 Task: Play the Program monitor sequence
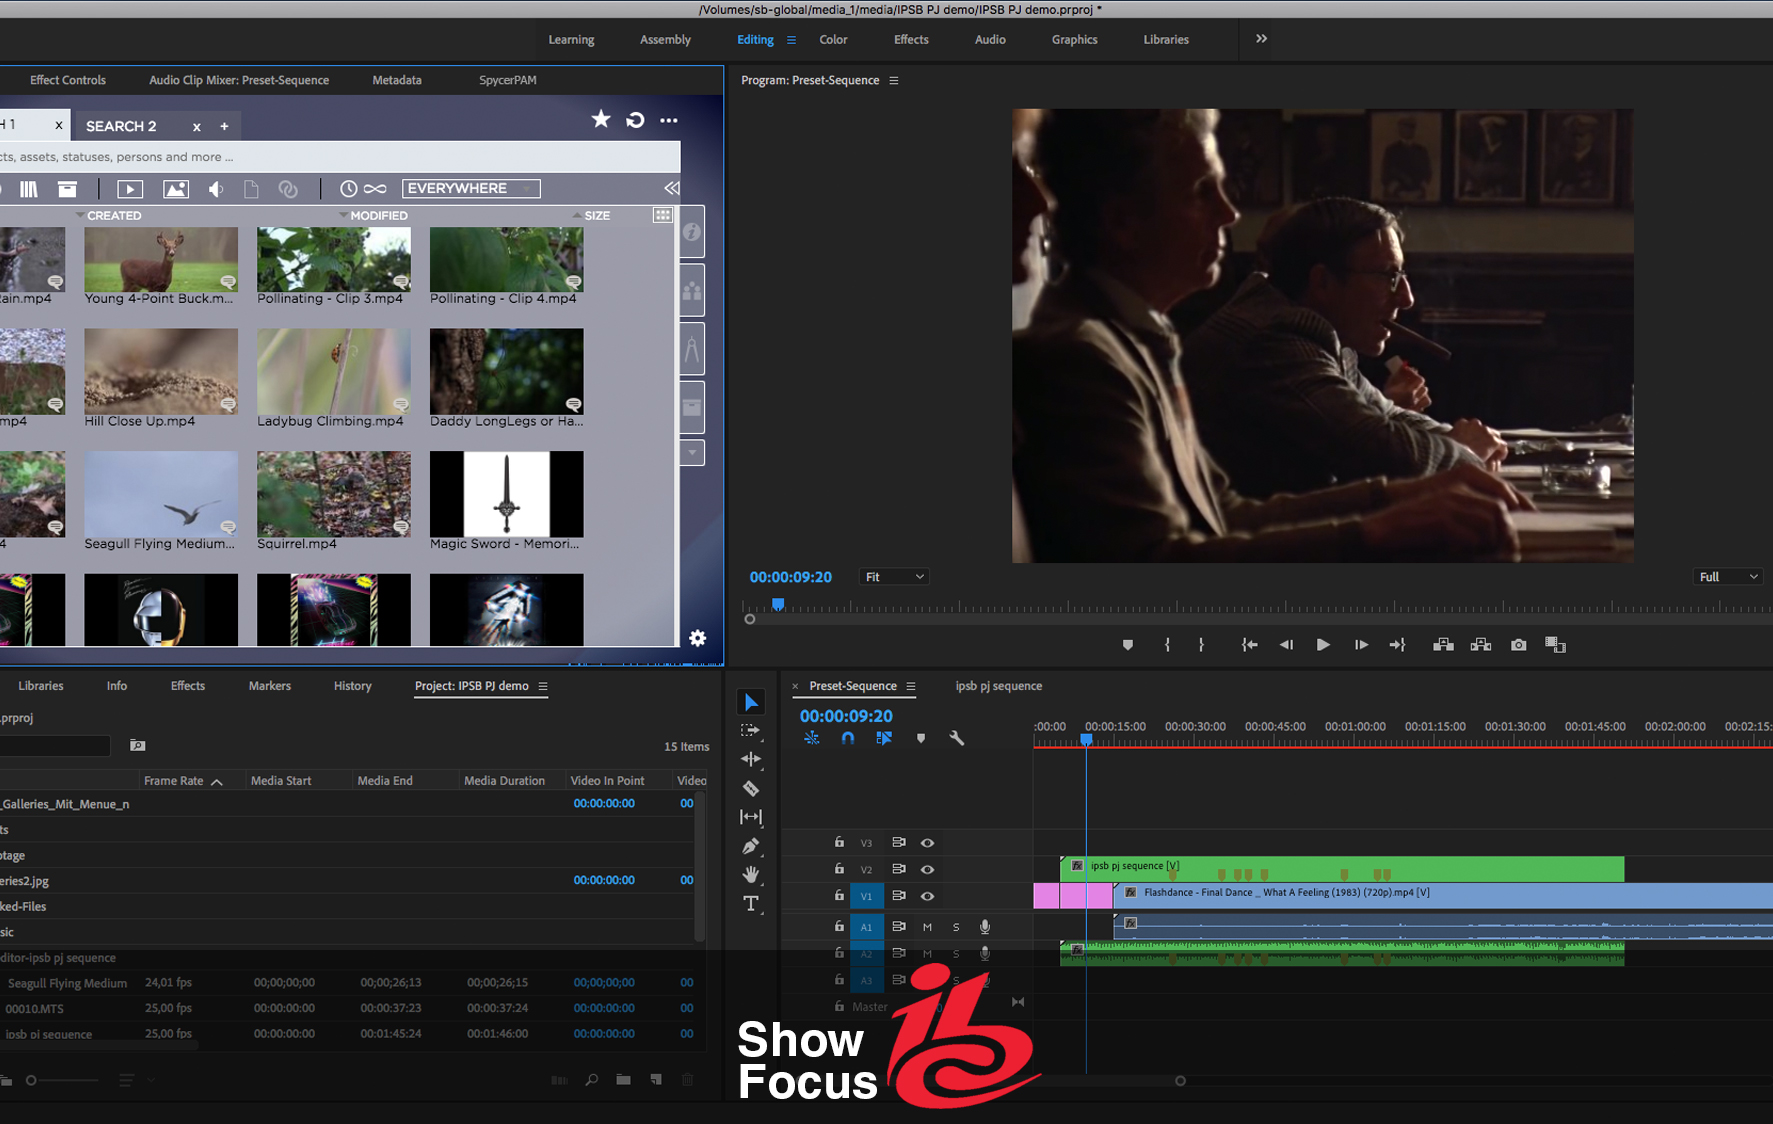pos(1323,645)
